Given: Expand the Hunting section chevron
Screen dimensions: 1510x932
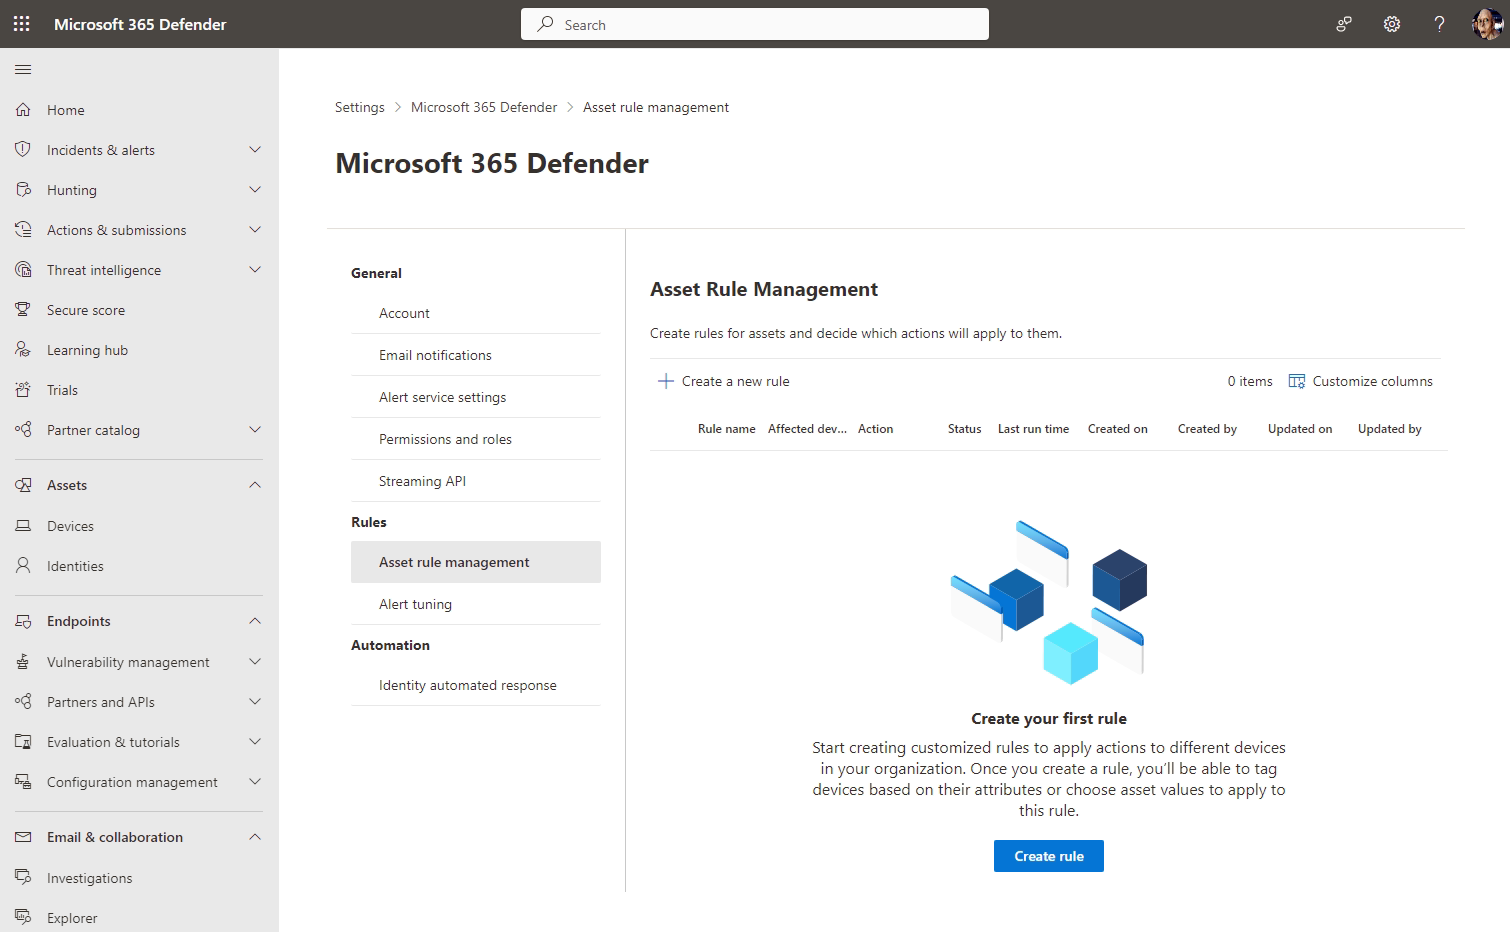Looking at the screenshot, I should [255, 190].
